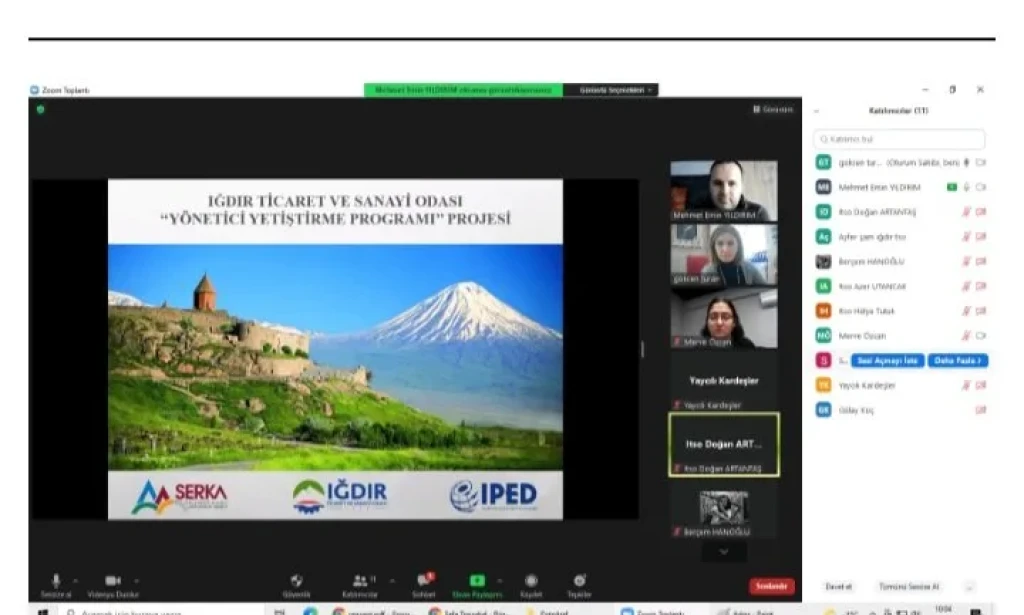Screen dimensions: 1024x615
Task: Click Berçem HANOĞLU profile picture in list
Action: (824, 261)
